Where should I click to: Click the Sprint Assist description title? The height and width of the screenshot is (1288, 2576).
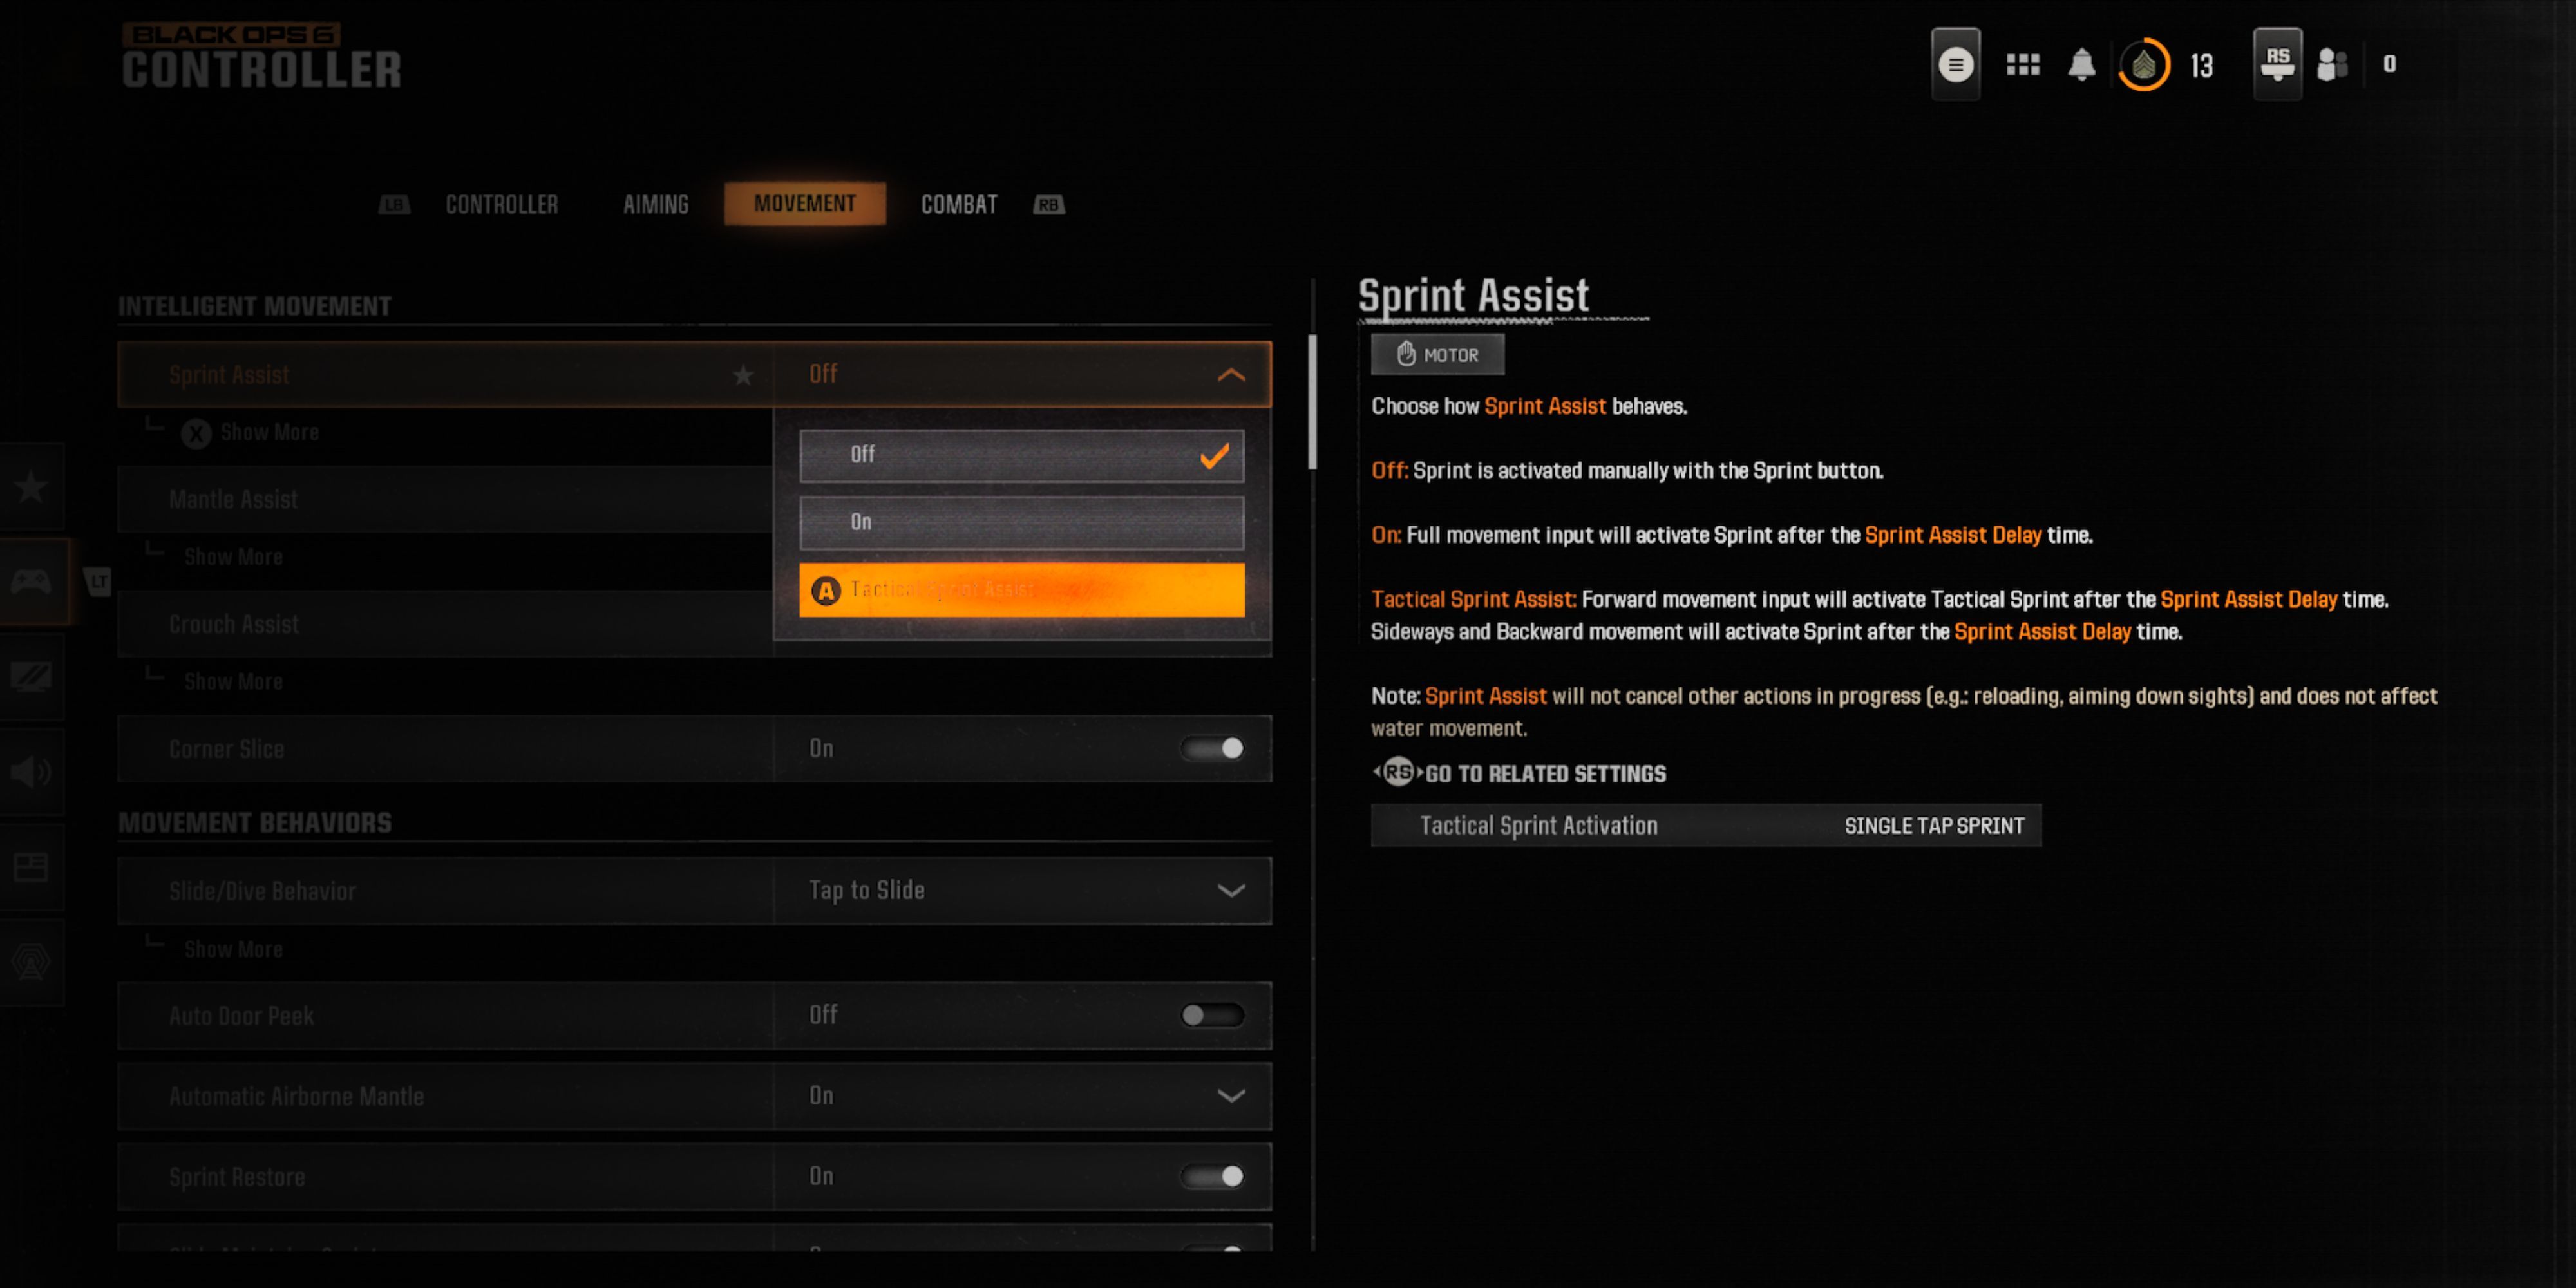click(1473, 296)
